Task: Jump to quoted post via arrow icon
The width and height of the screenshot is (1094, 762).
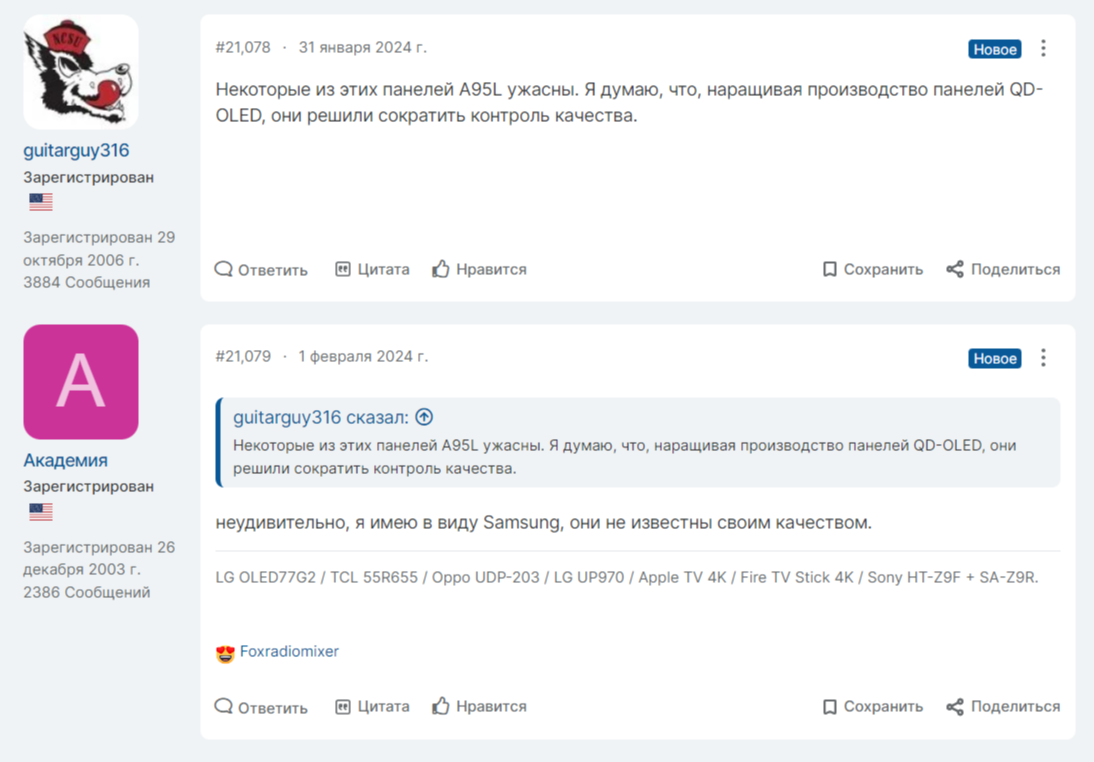Action: tap(424, 417)
